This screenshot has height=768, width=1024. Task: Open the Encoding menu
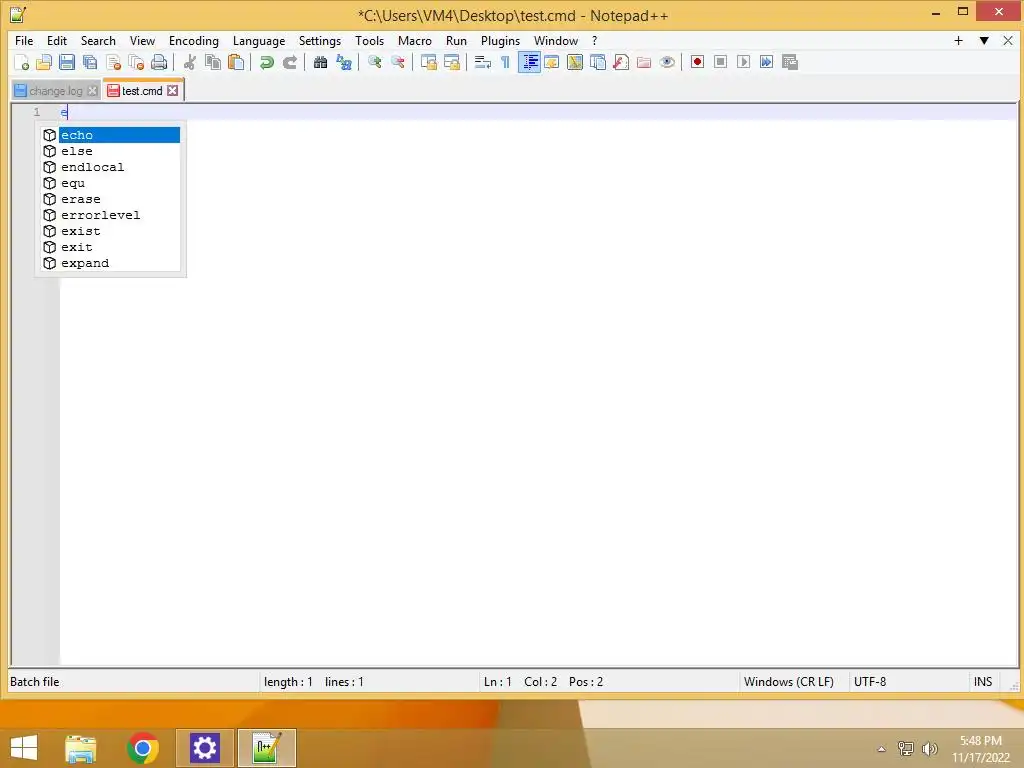coord(193,40)
